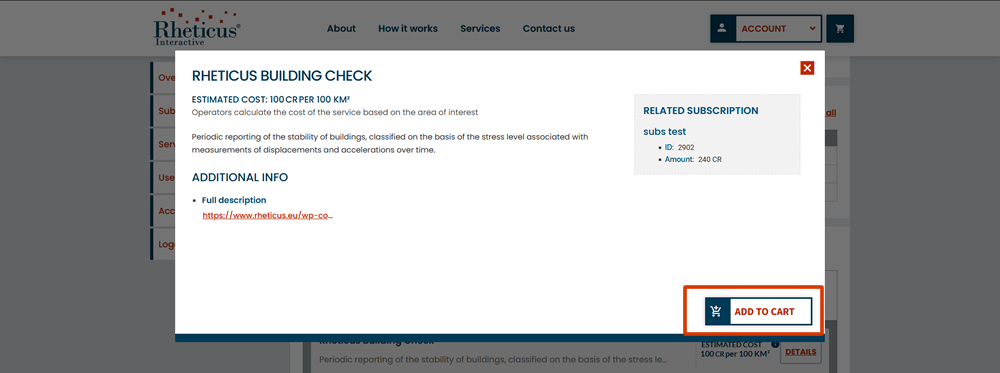This screenshot has height=373, width=1000.
Task: Open the About menu item
Action: [341, 29]
